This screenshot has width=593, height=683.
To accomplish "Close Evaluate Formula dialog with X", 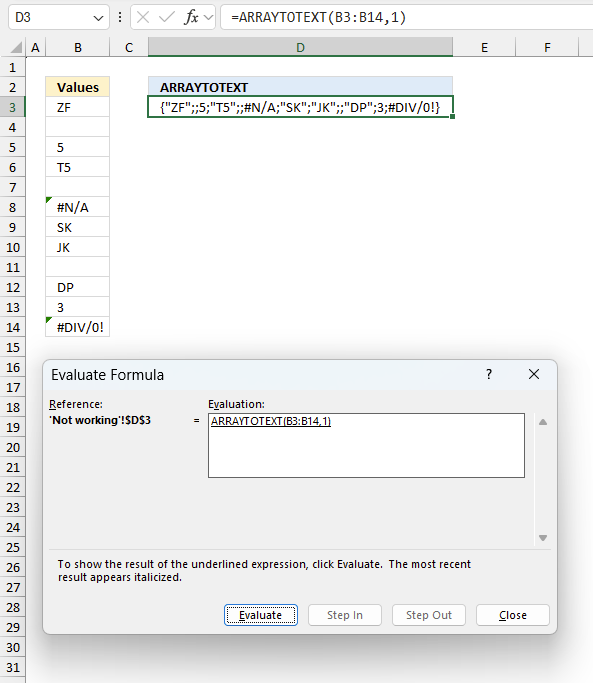I will click(534, 374).
